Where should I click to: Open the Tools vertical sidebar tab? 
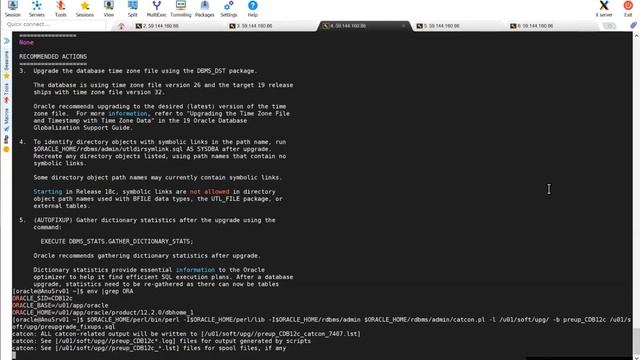click(6, 92)
